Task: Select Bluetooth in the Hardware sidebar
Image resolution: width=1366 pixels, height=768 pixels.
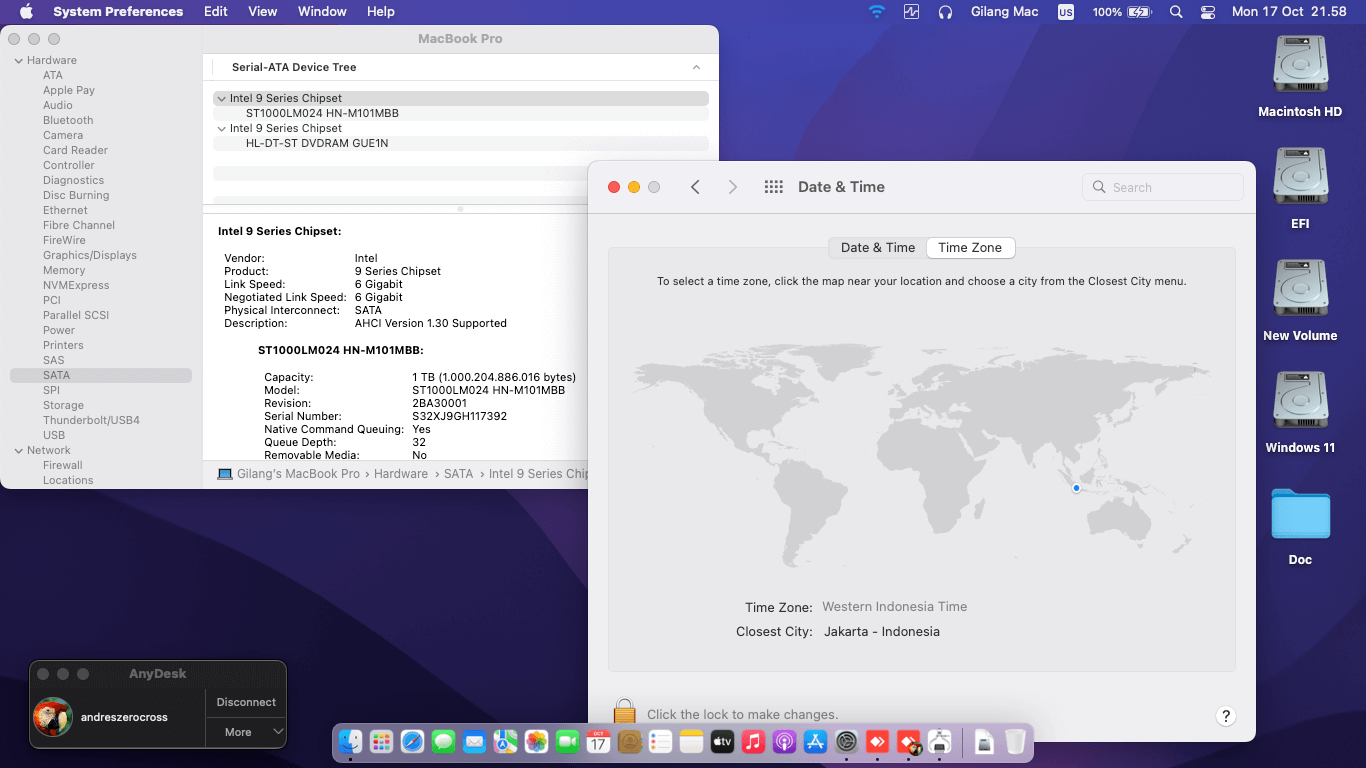Action: (x=68, y=120)
